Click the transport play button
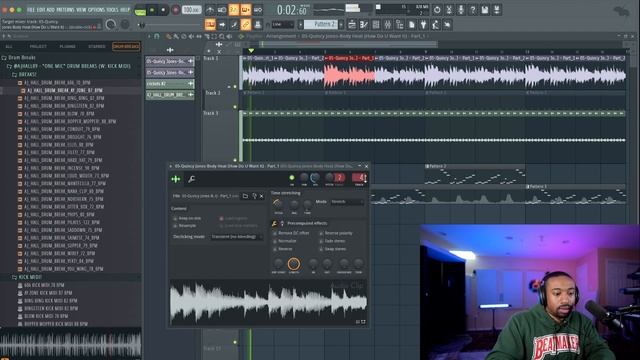This screenshot has width=640, height=360. pyautogui.click(x=152, y=10)
